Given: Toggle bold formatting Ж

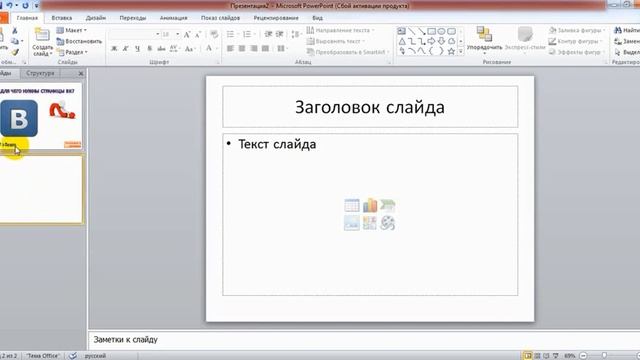Looking at the screenshot, I should 114,49.
